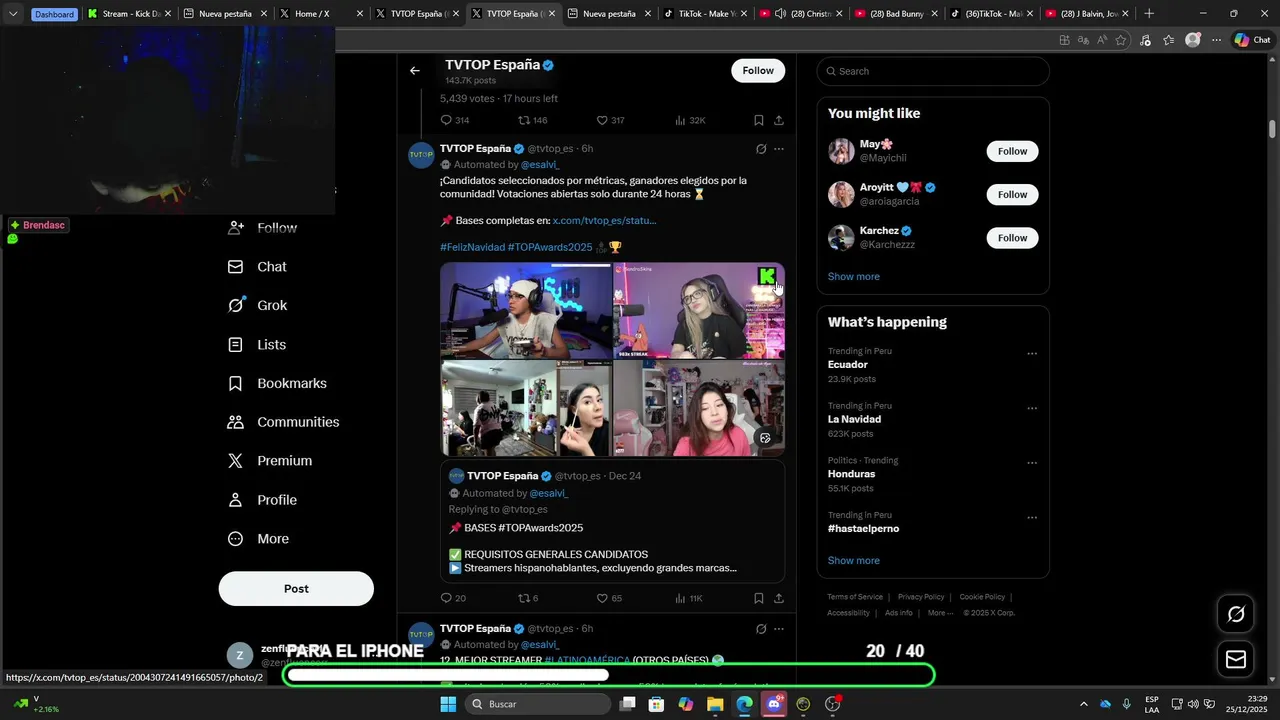Open a new browser tab
1280x720 pixels.
1149,14
